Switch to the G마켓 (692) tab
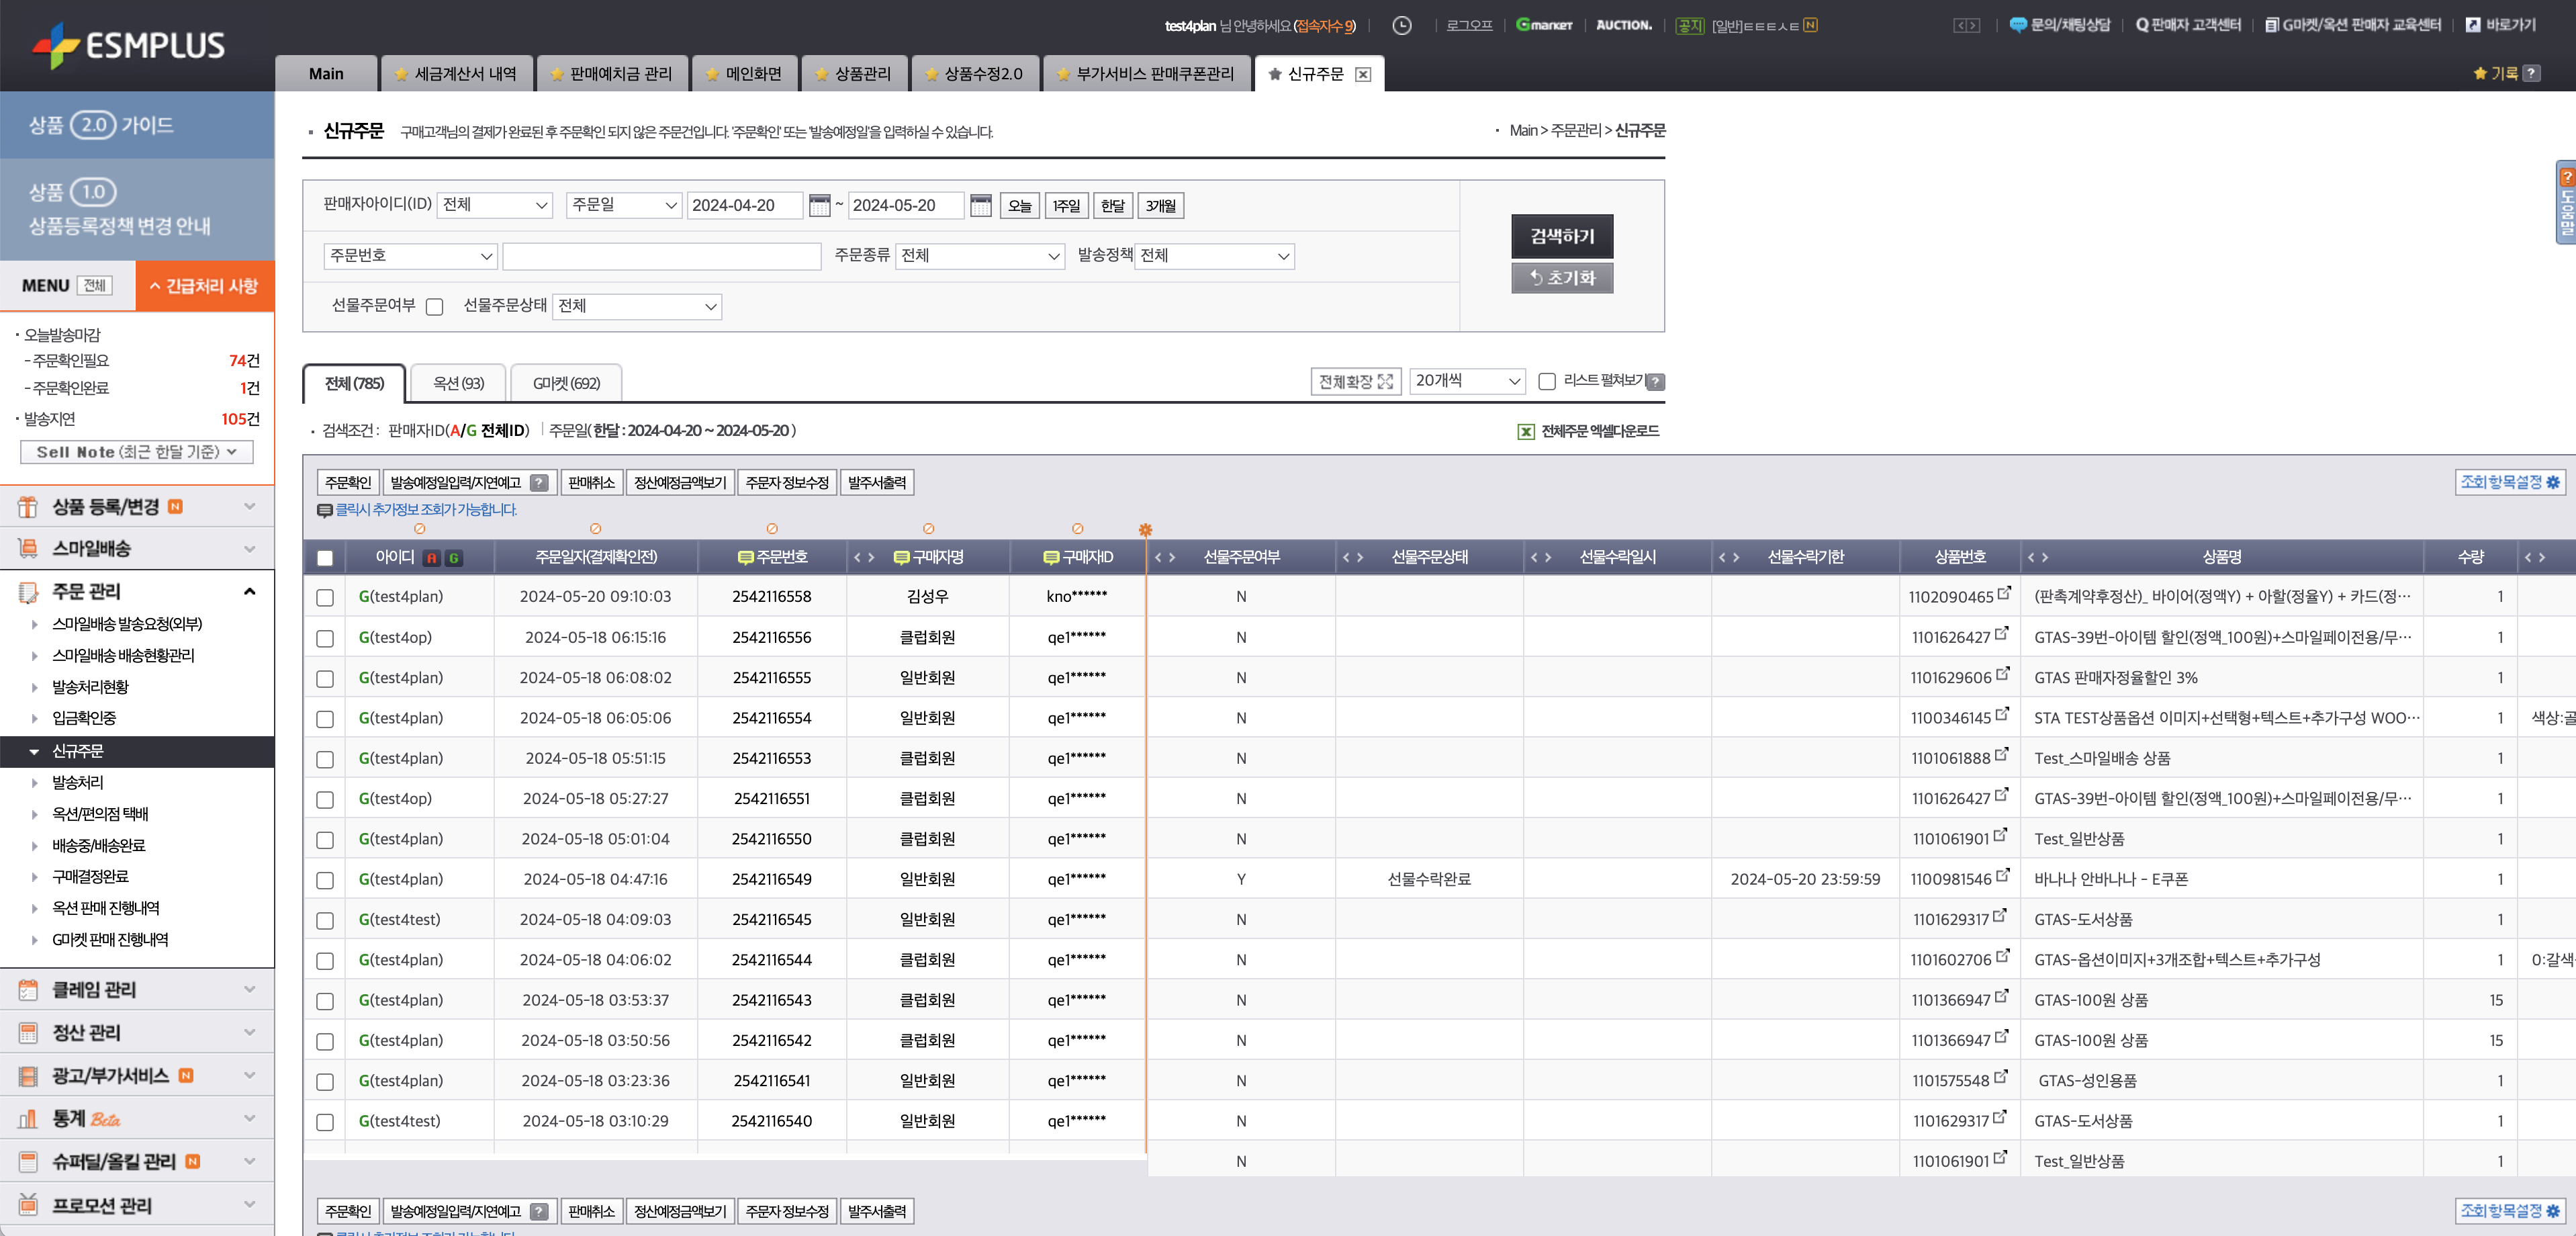The width and height of the screenshot is (2576, 1236). (x=566, y=384)
